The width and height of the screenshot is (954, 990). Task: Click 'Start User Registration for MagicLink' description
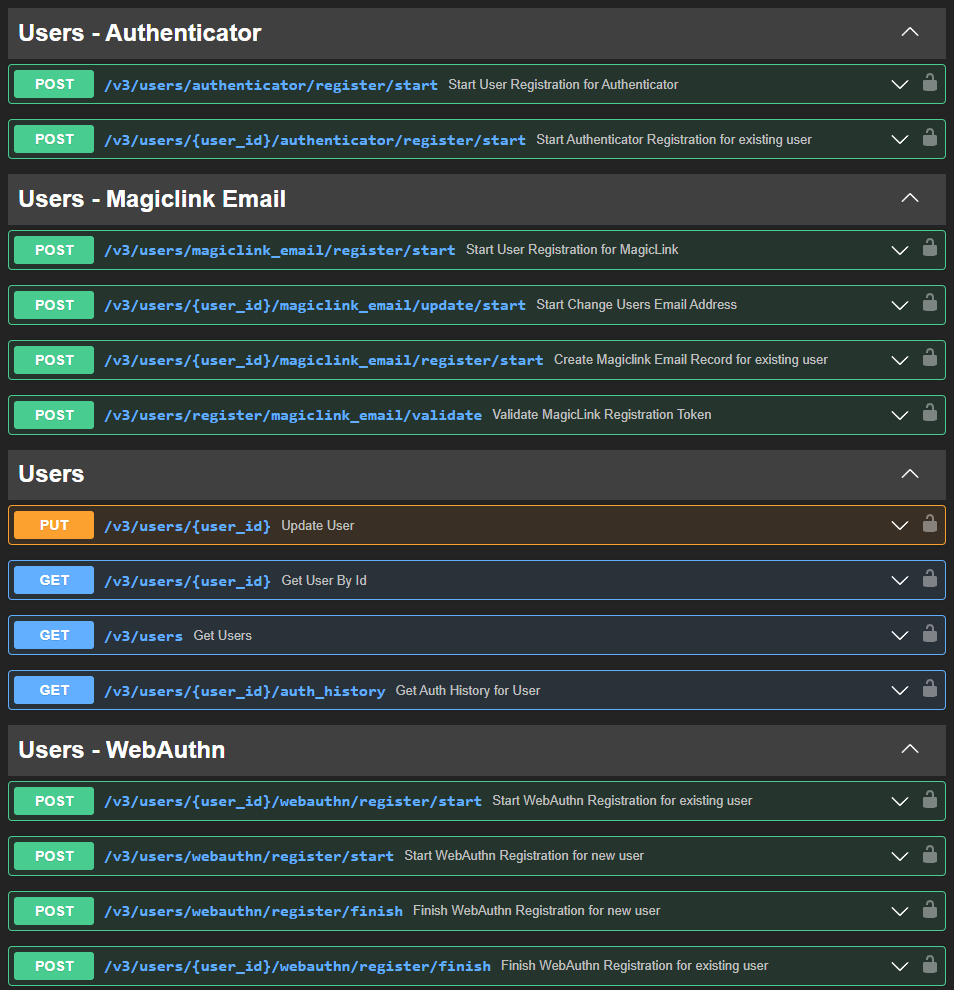tap(572, 249)
